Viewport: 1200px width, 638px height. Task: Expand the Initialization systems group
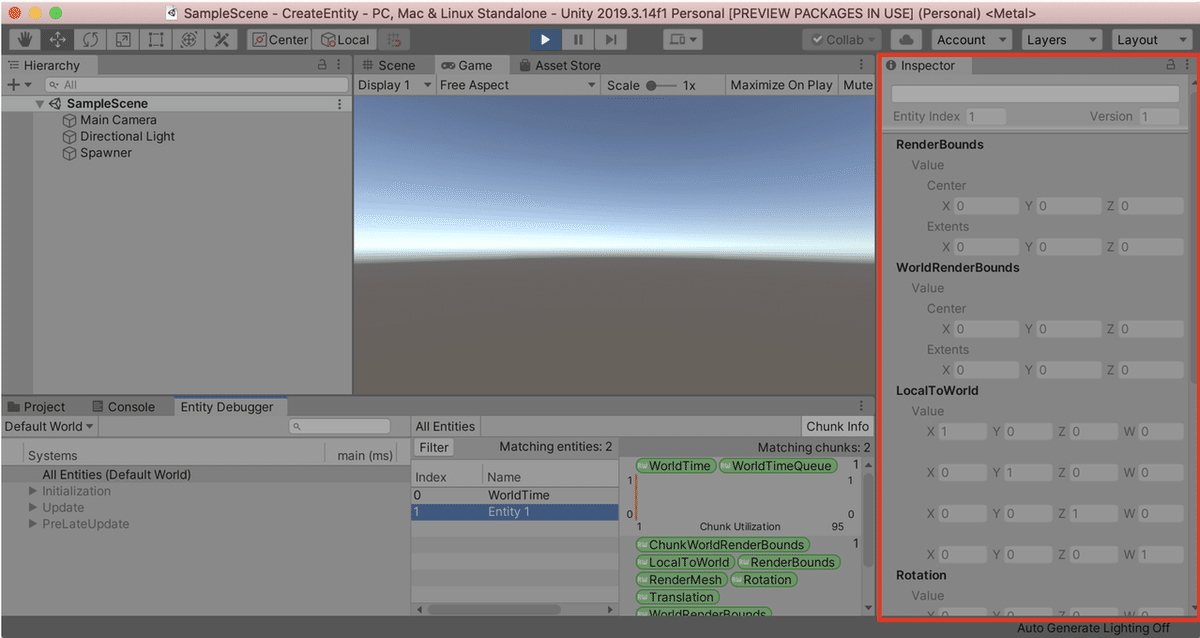(33, 491)
